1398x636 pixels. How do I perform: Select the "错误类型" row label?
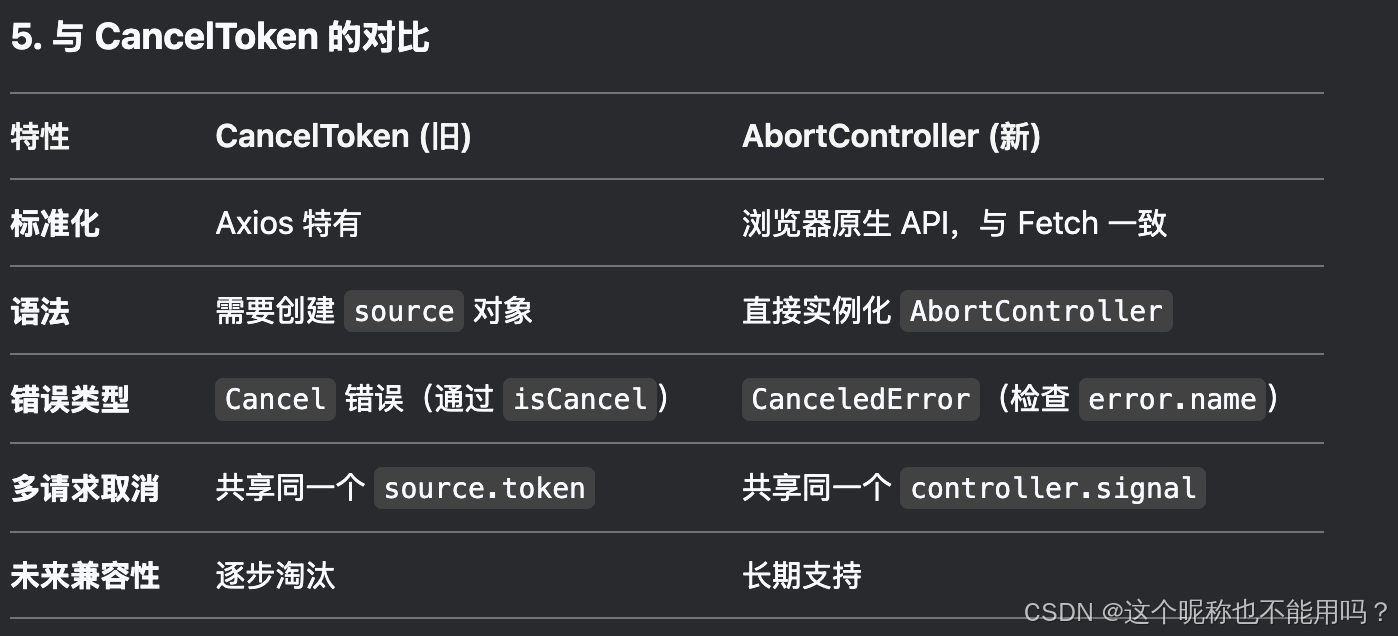coord(70,400)
